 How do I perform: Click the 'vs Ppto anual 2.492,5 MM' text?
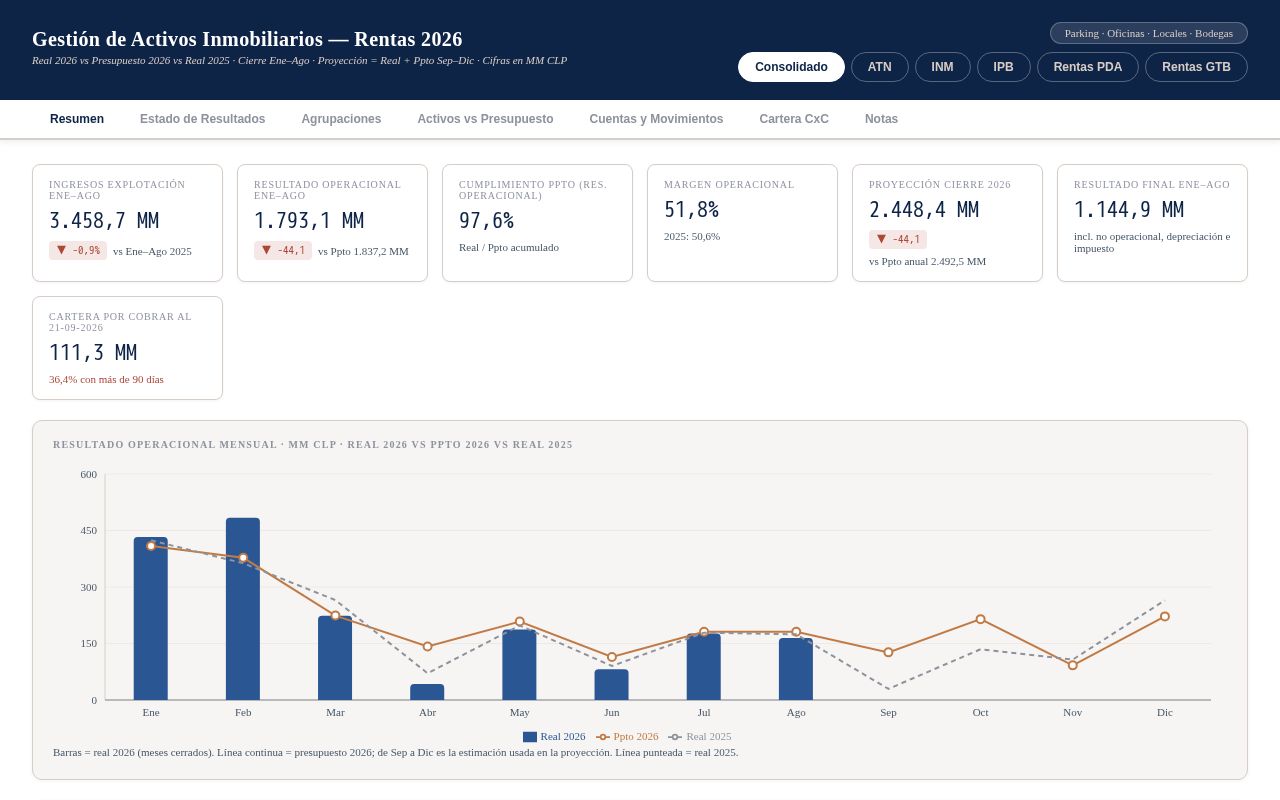[x=927, y=262]
